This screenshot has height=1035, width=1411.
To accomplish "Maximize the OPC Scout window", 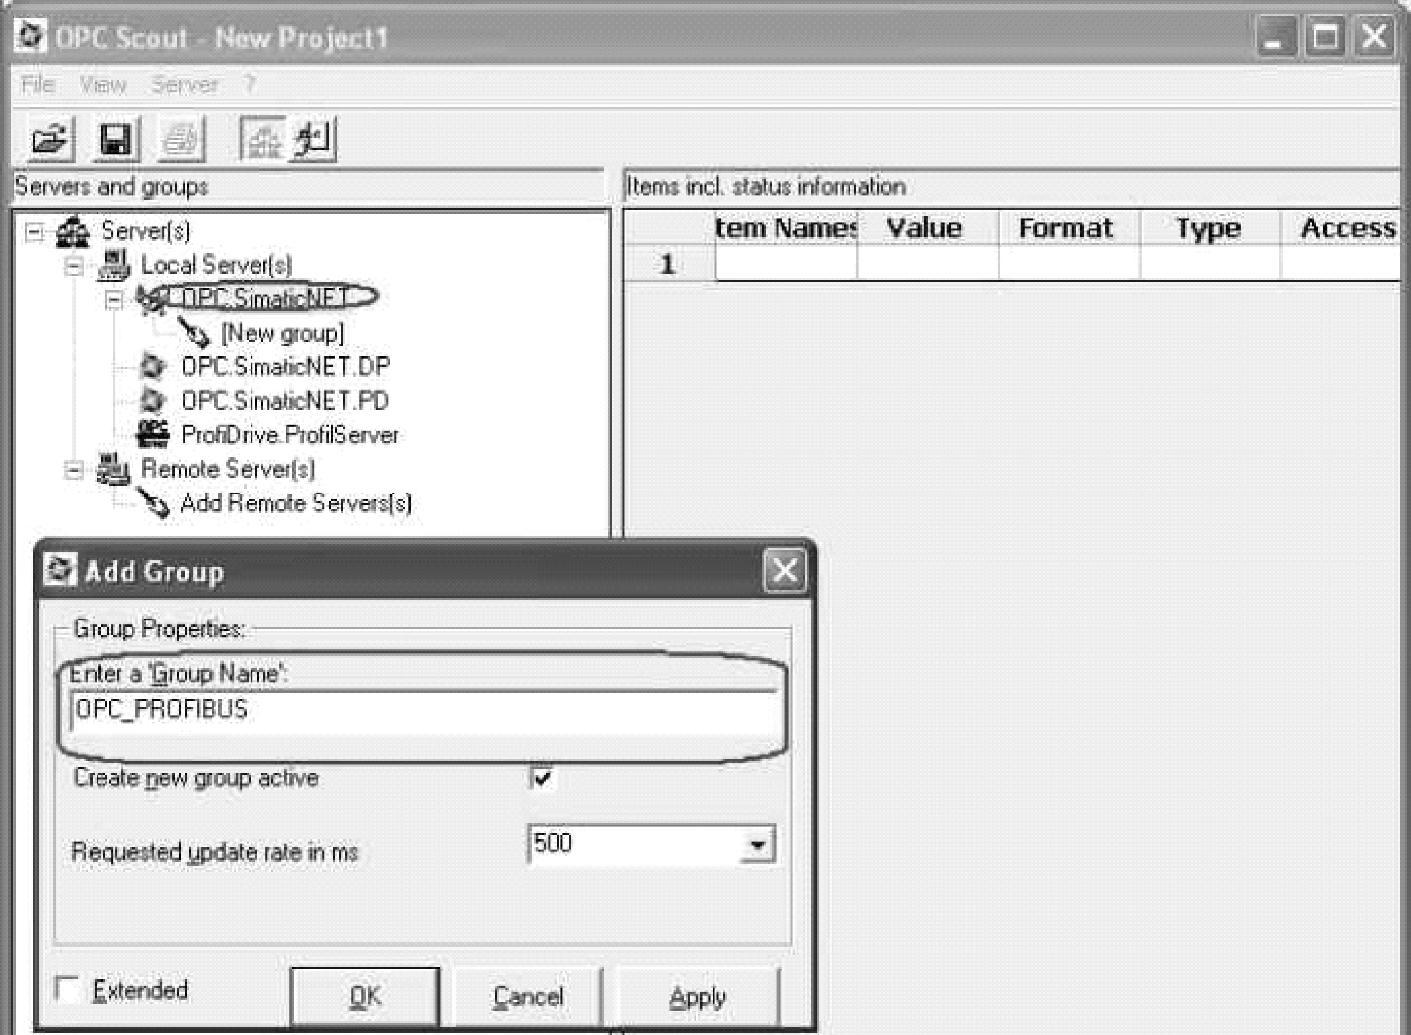I will tap(1325, 39).
